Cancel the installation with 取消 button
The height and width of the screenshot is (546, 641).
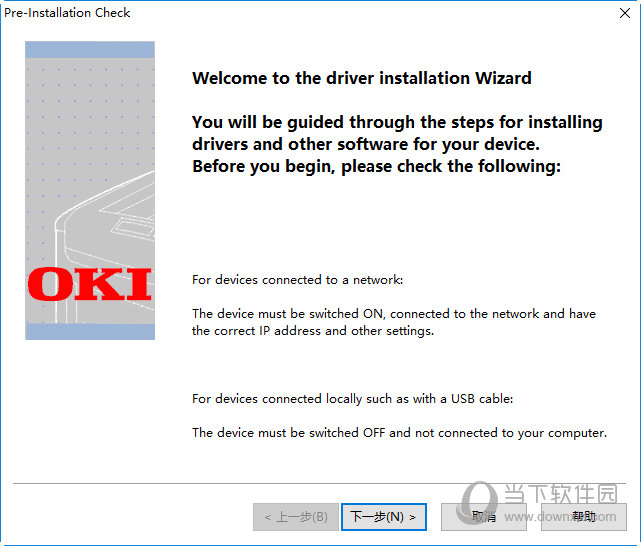point(484,517)
